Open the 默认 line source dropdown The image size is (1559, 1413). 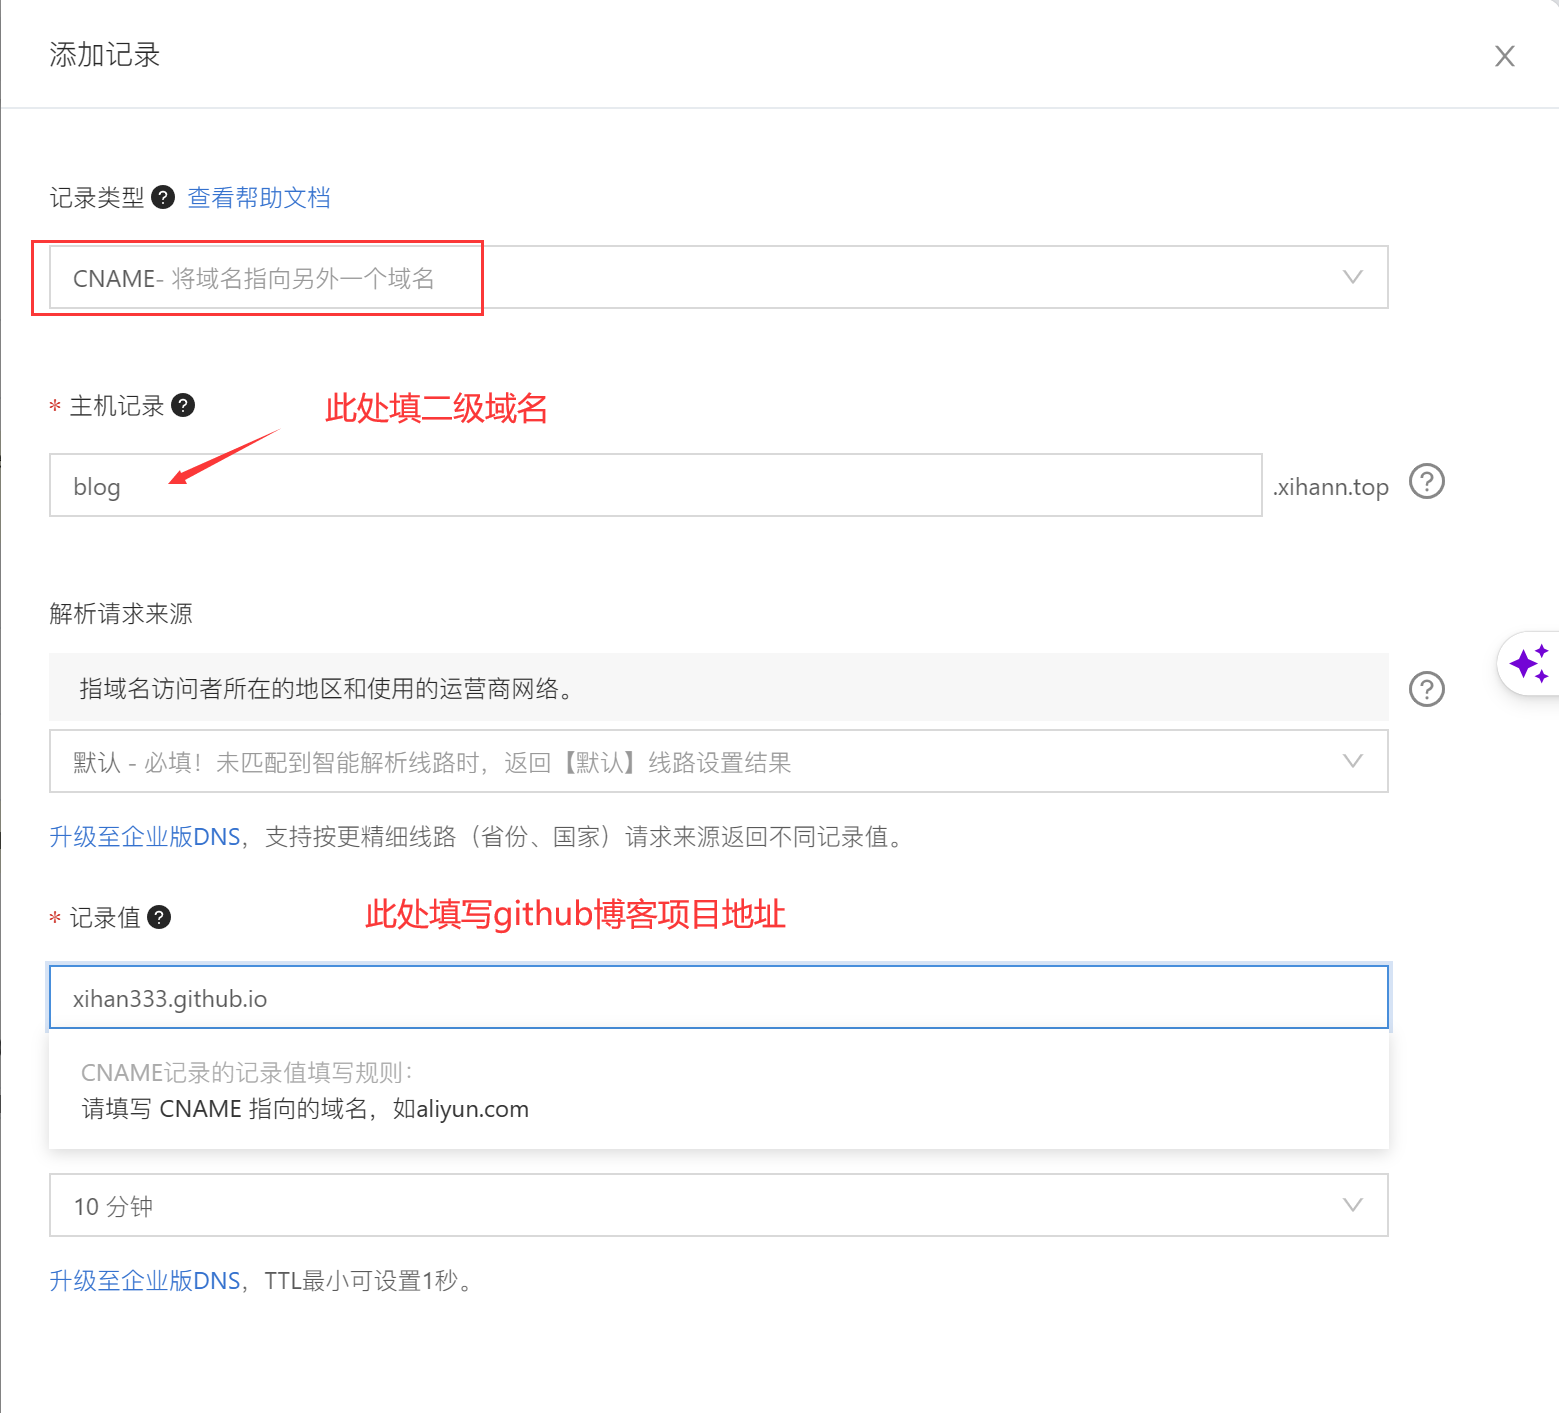(718, 761)
